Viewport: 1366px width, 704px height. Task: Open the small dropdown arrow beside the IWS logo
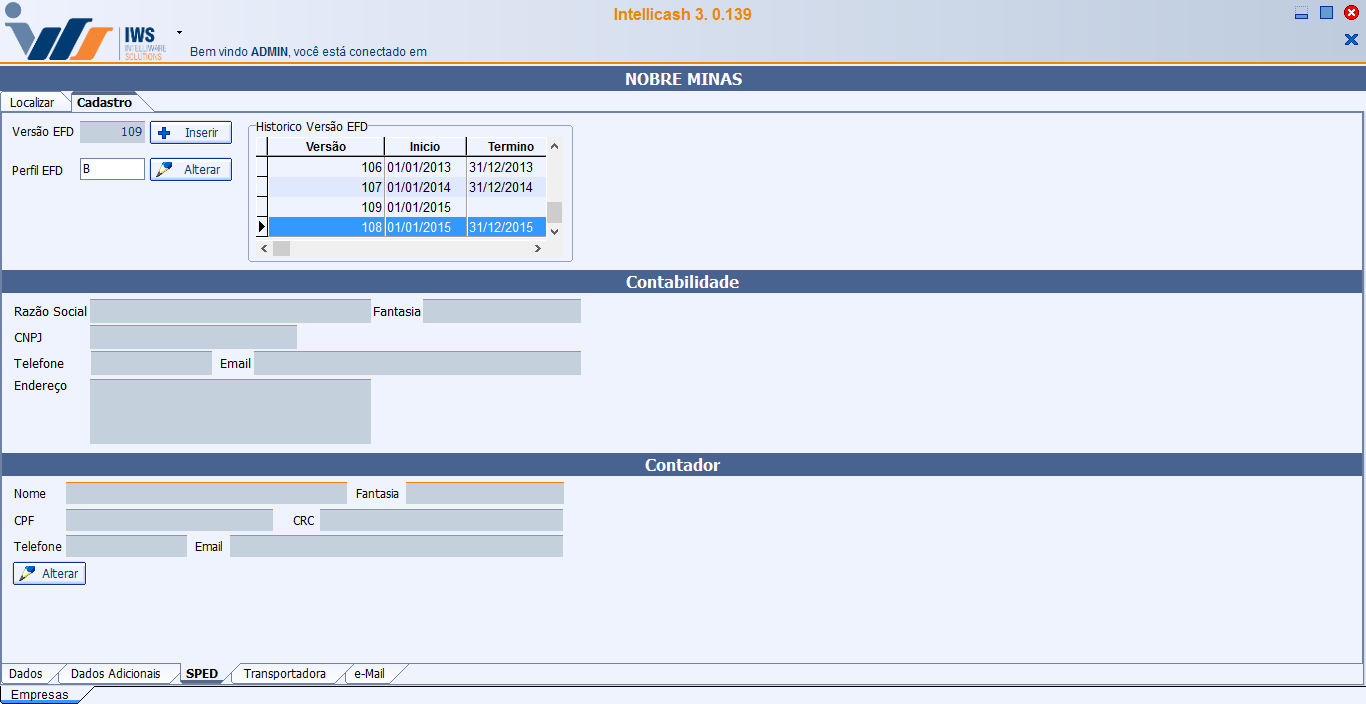(179, 32)
